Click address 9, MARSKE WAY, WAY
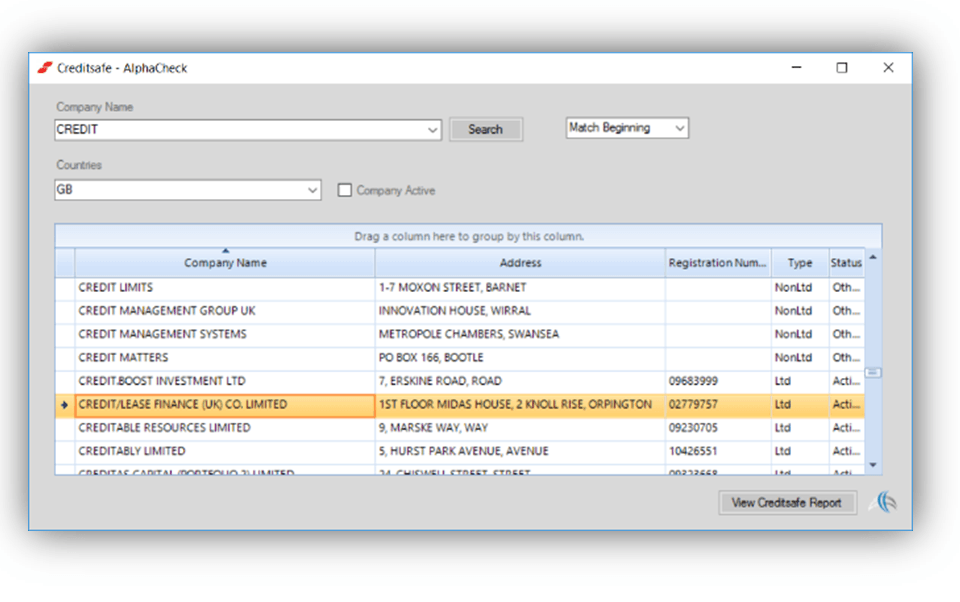960x602 pixels. (433, 427)
